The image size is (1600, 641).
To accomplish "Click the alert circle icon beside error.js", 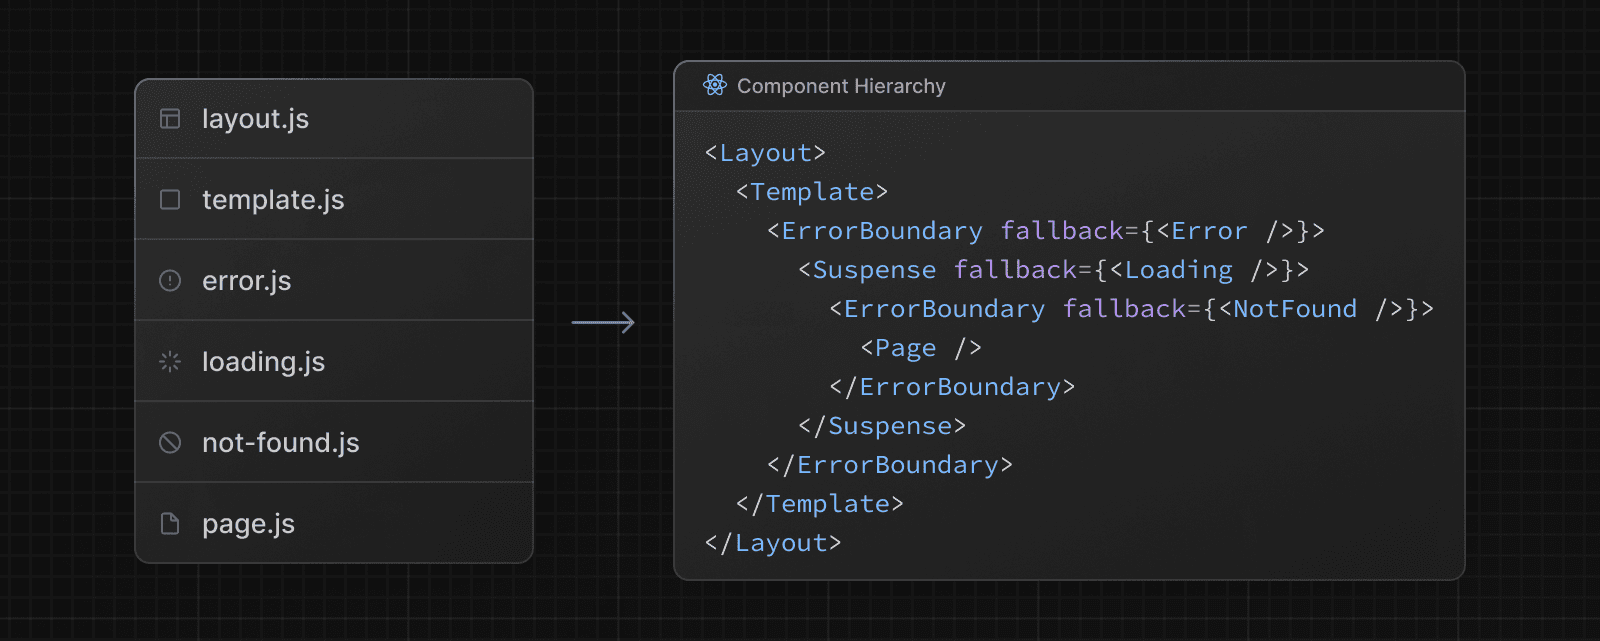I will 170,281.
